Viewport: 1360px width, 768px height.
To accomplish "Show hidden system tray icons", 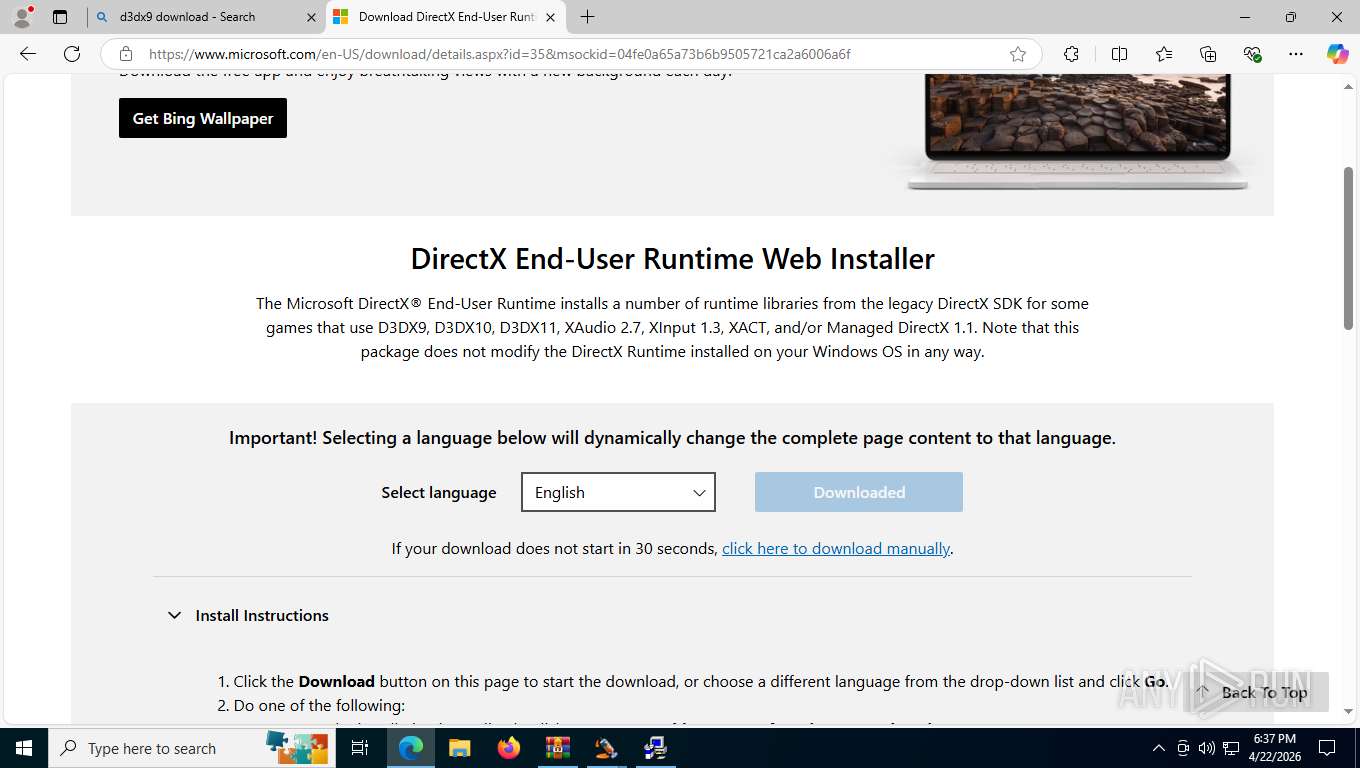I will point(1159,748).
